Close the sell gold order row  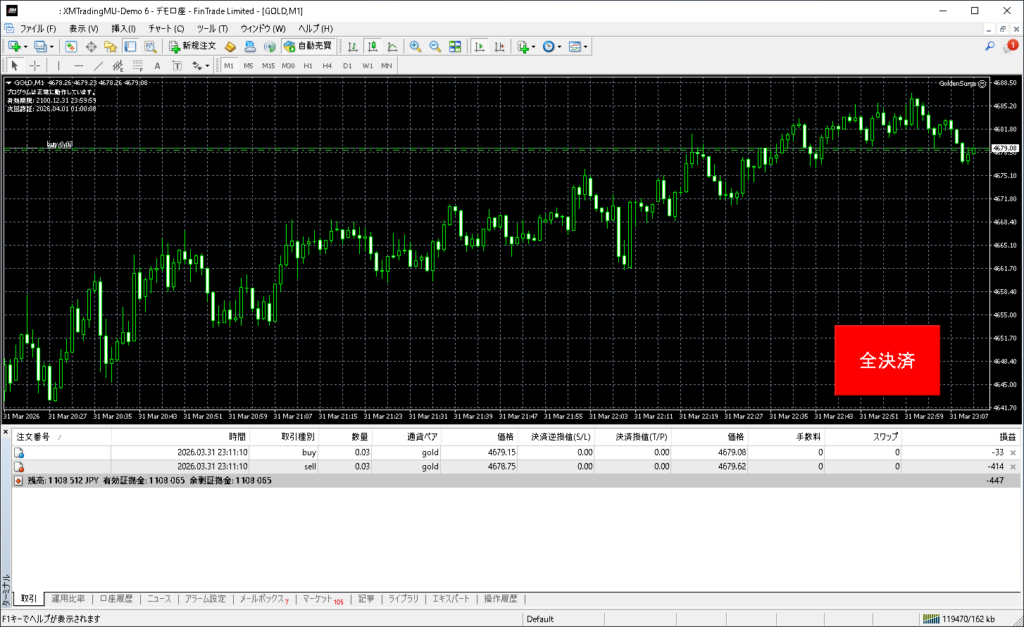(x=1013, y=466)
